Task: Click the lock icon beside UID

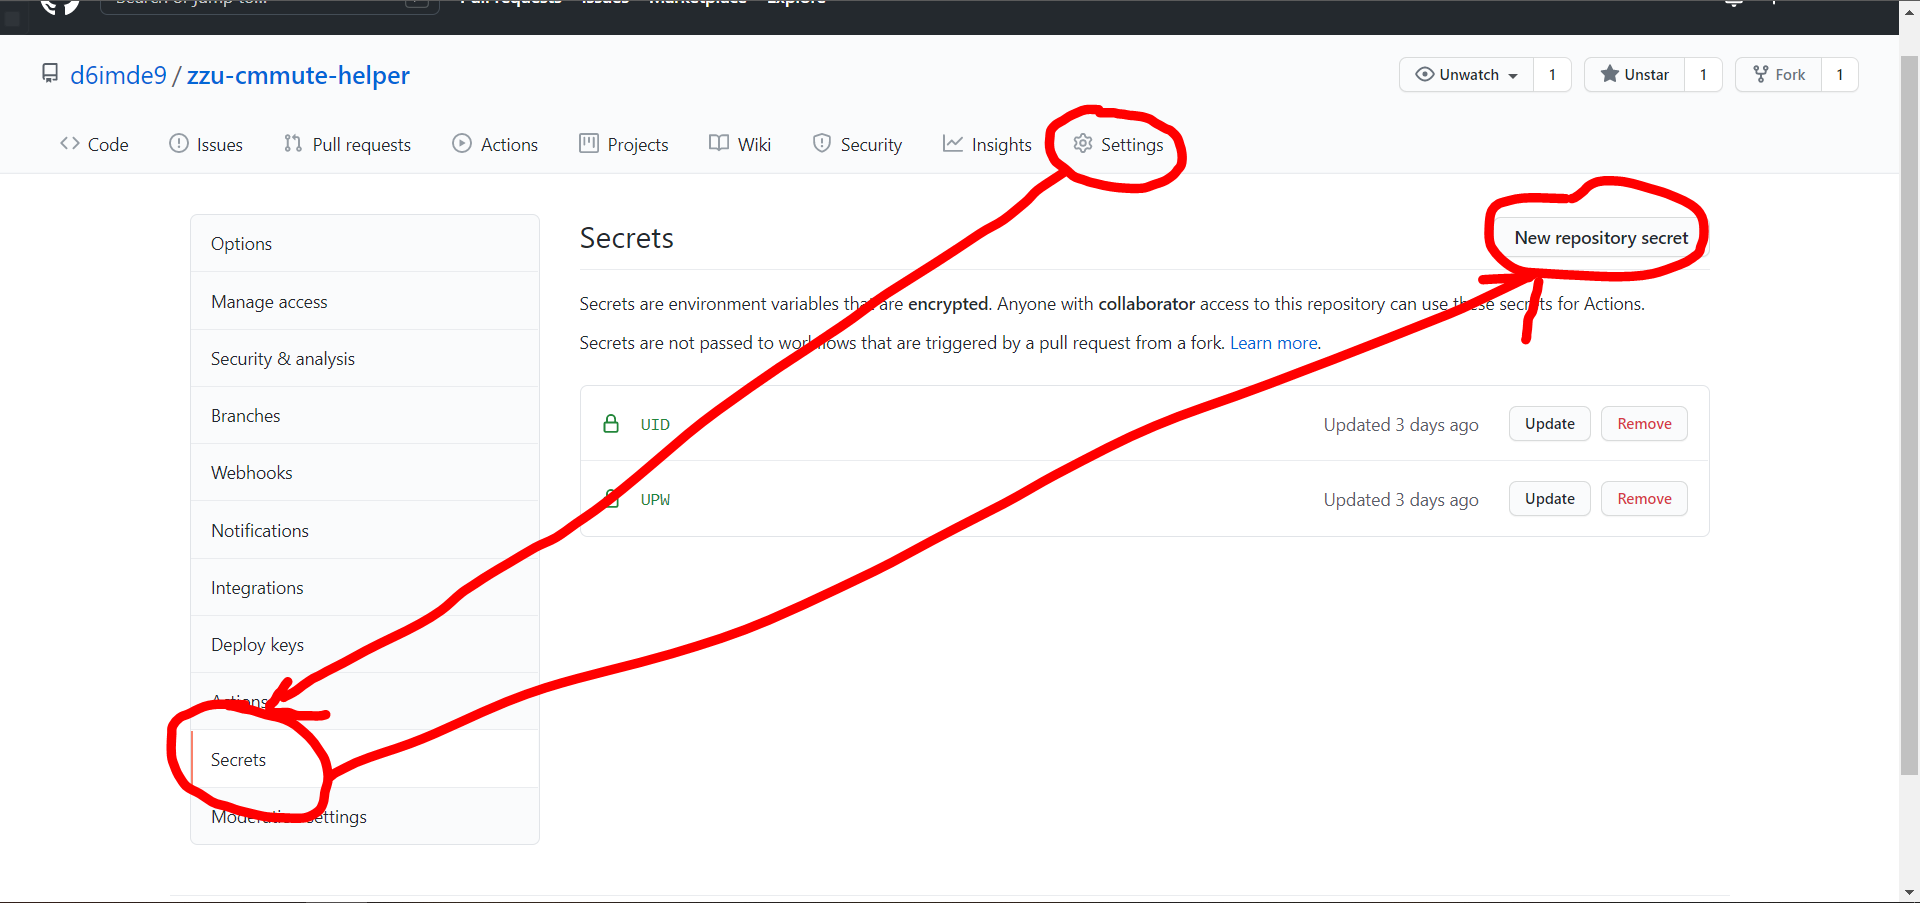Action: click(611, 424)
